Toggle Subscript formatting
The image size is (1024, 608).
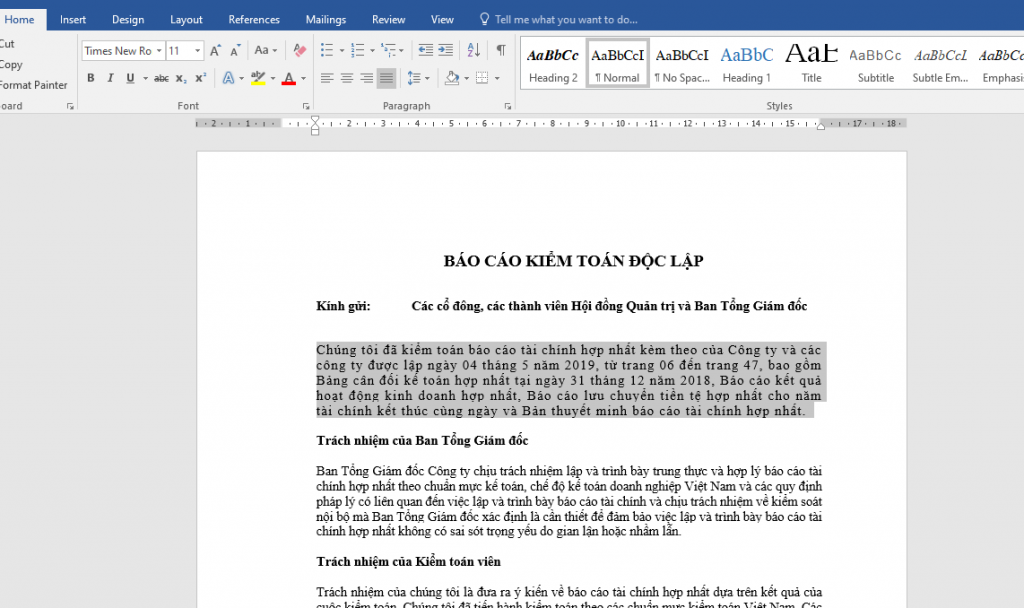click(x=181, y=78)
